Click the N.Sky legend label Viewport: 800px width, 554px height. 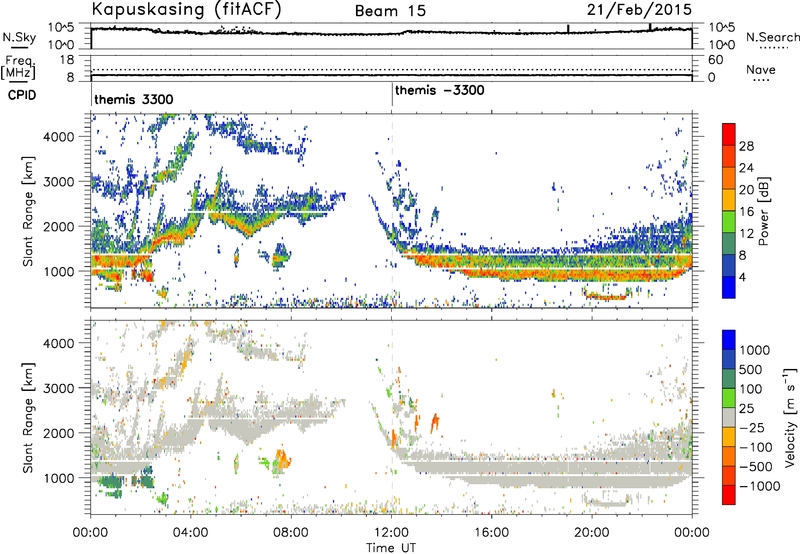coord(19,37)
